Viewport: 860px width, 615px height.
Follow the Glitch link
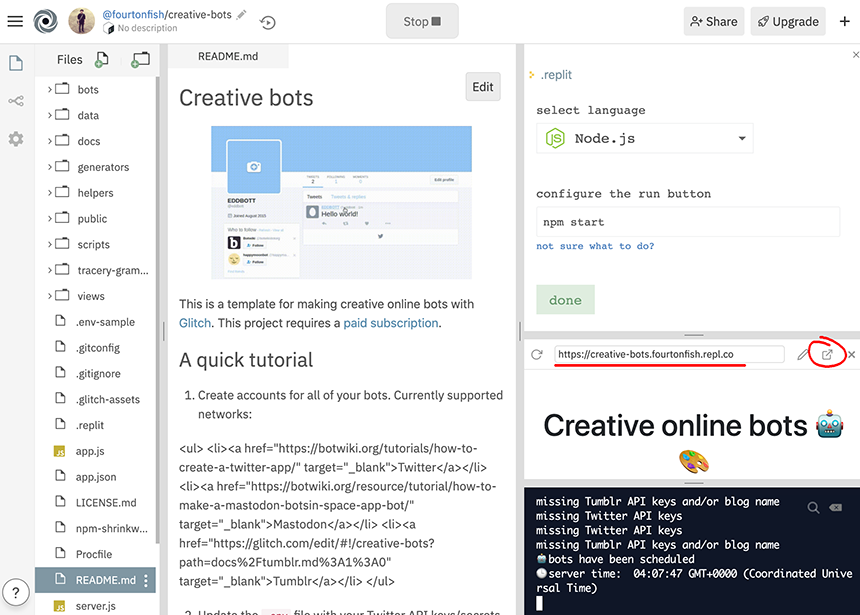coord(195,323)
